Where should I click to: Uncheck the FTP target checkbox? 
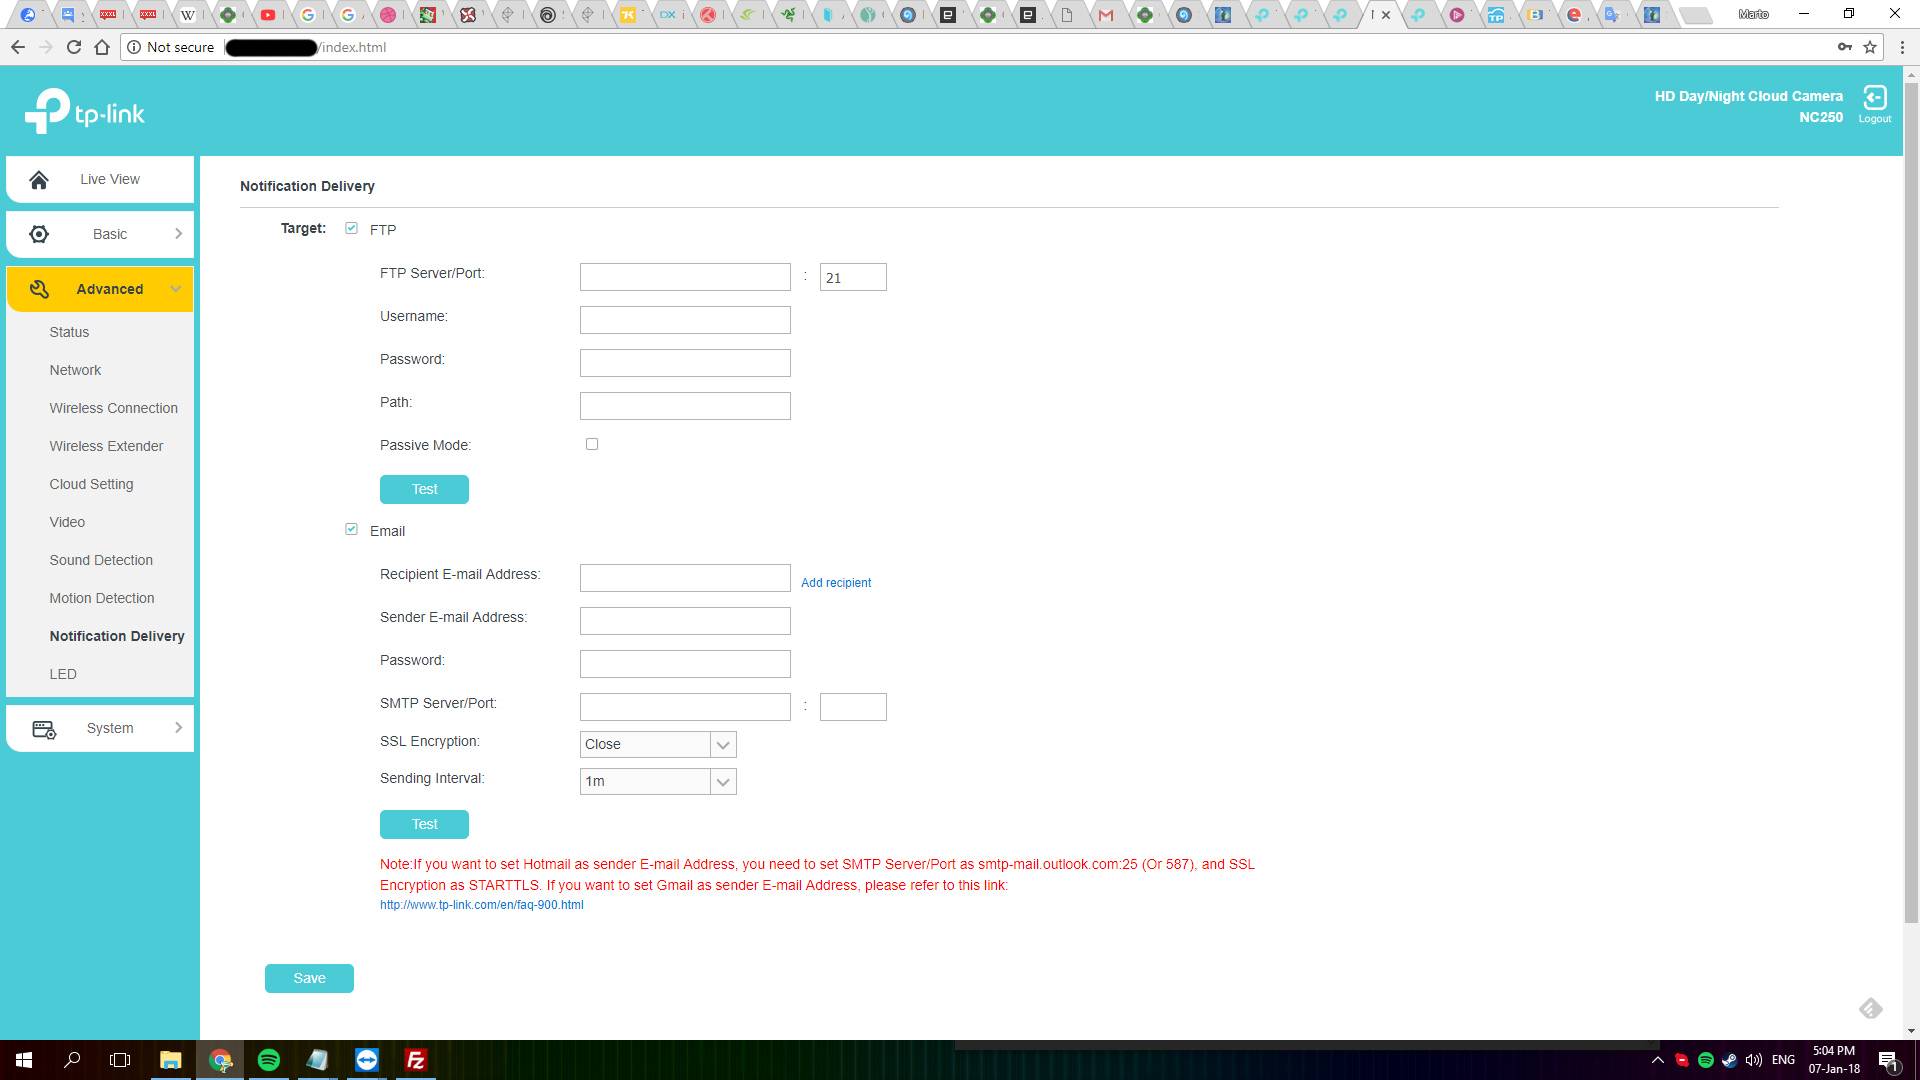tap(351, 228)
